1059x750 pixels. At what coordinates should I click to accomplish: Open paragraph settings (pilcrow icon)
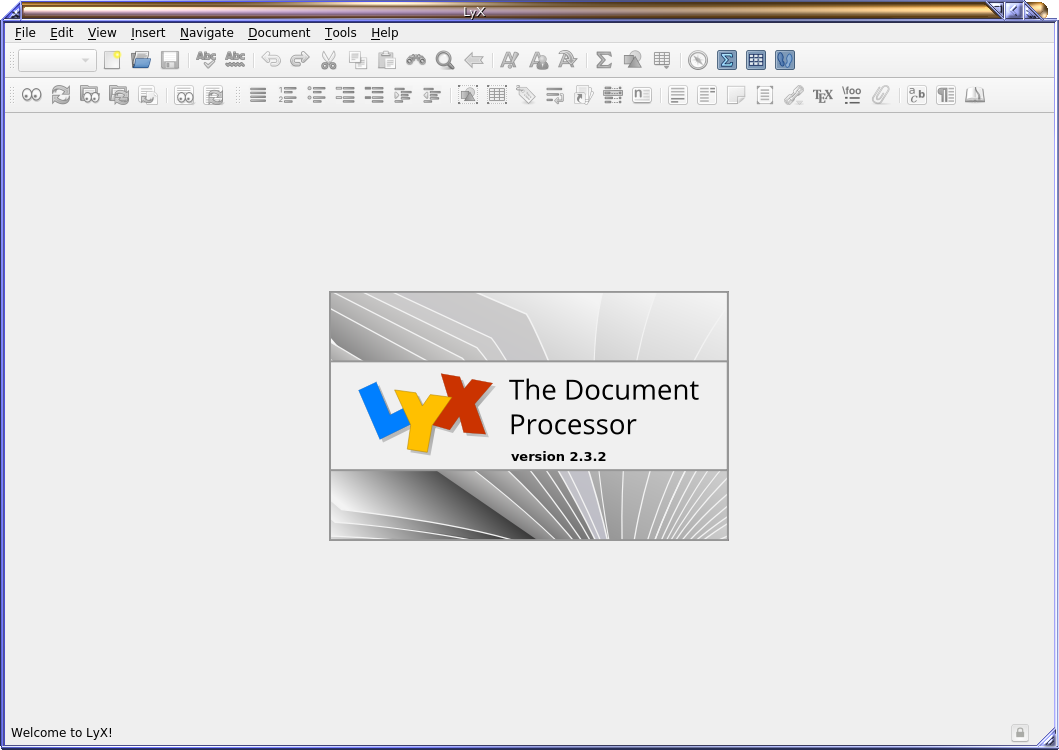pyautogui.click(x=946, y=95)
